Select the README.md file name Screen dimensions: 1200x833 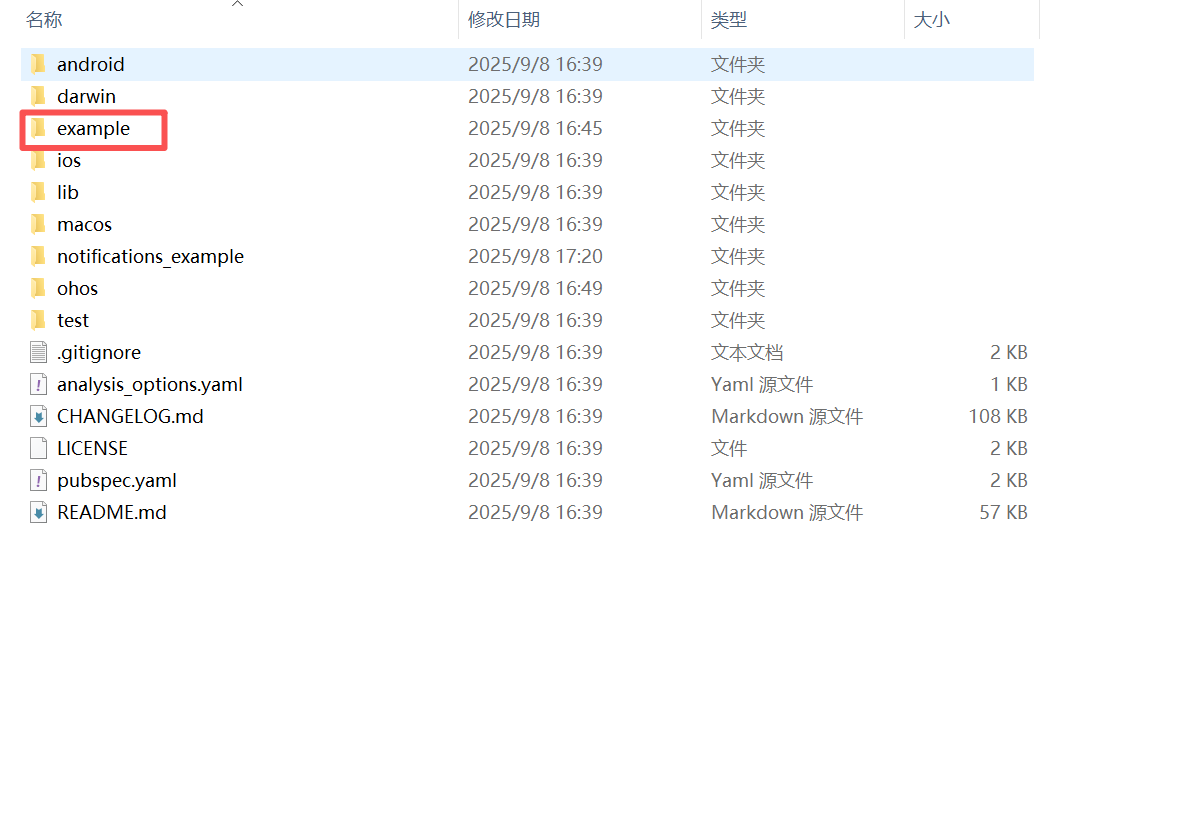point(112,512)
